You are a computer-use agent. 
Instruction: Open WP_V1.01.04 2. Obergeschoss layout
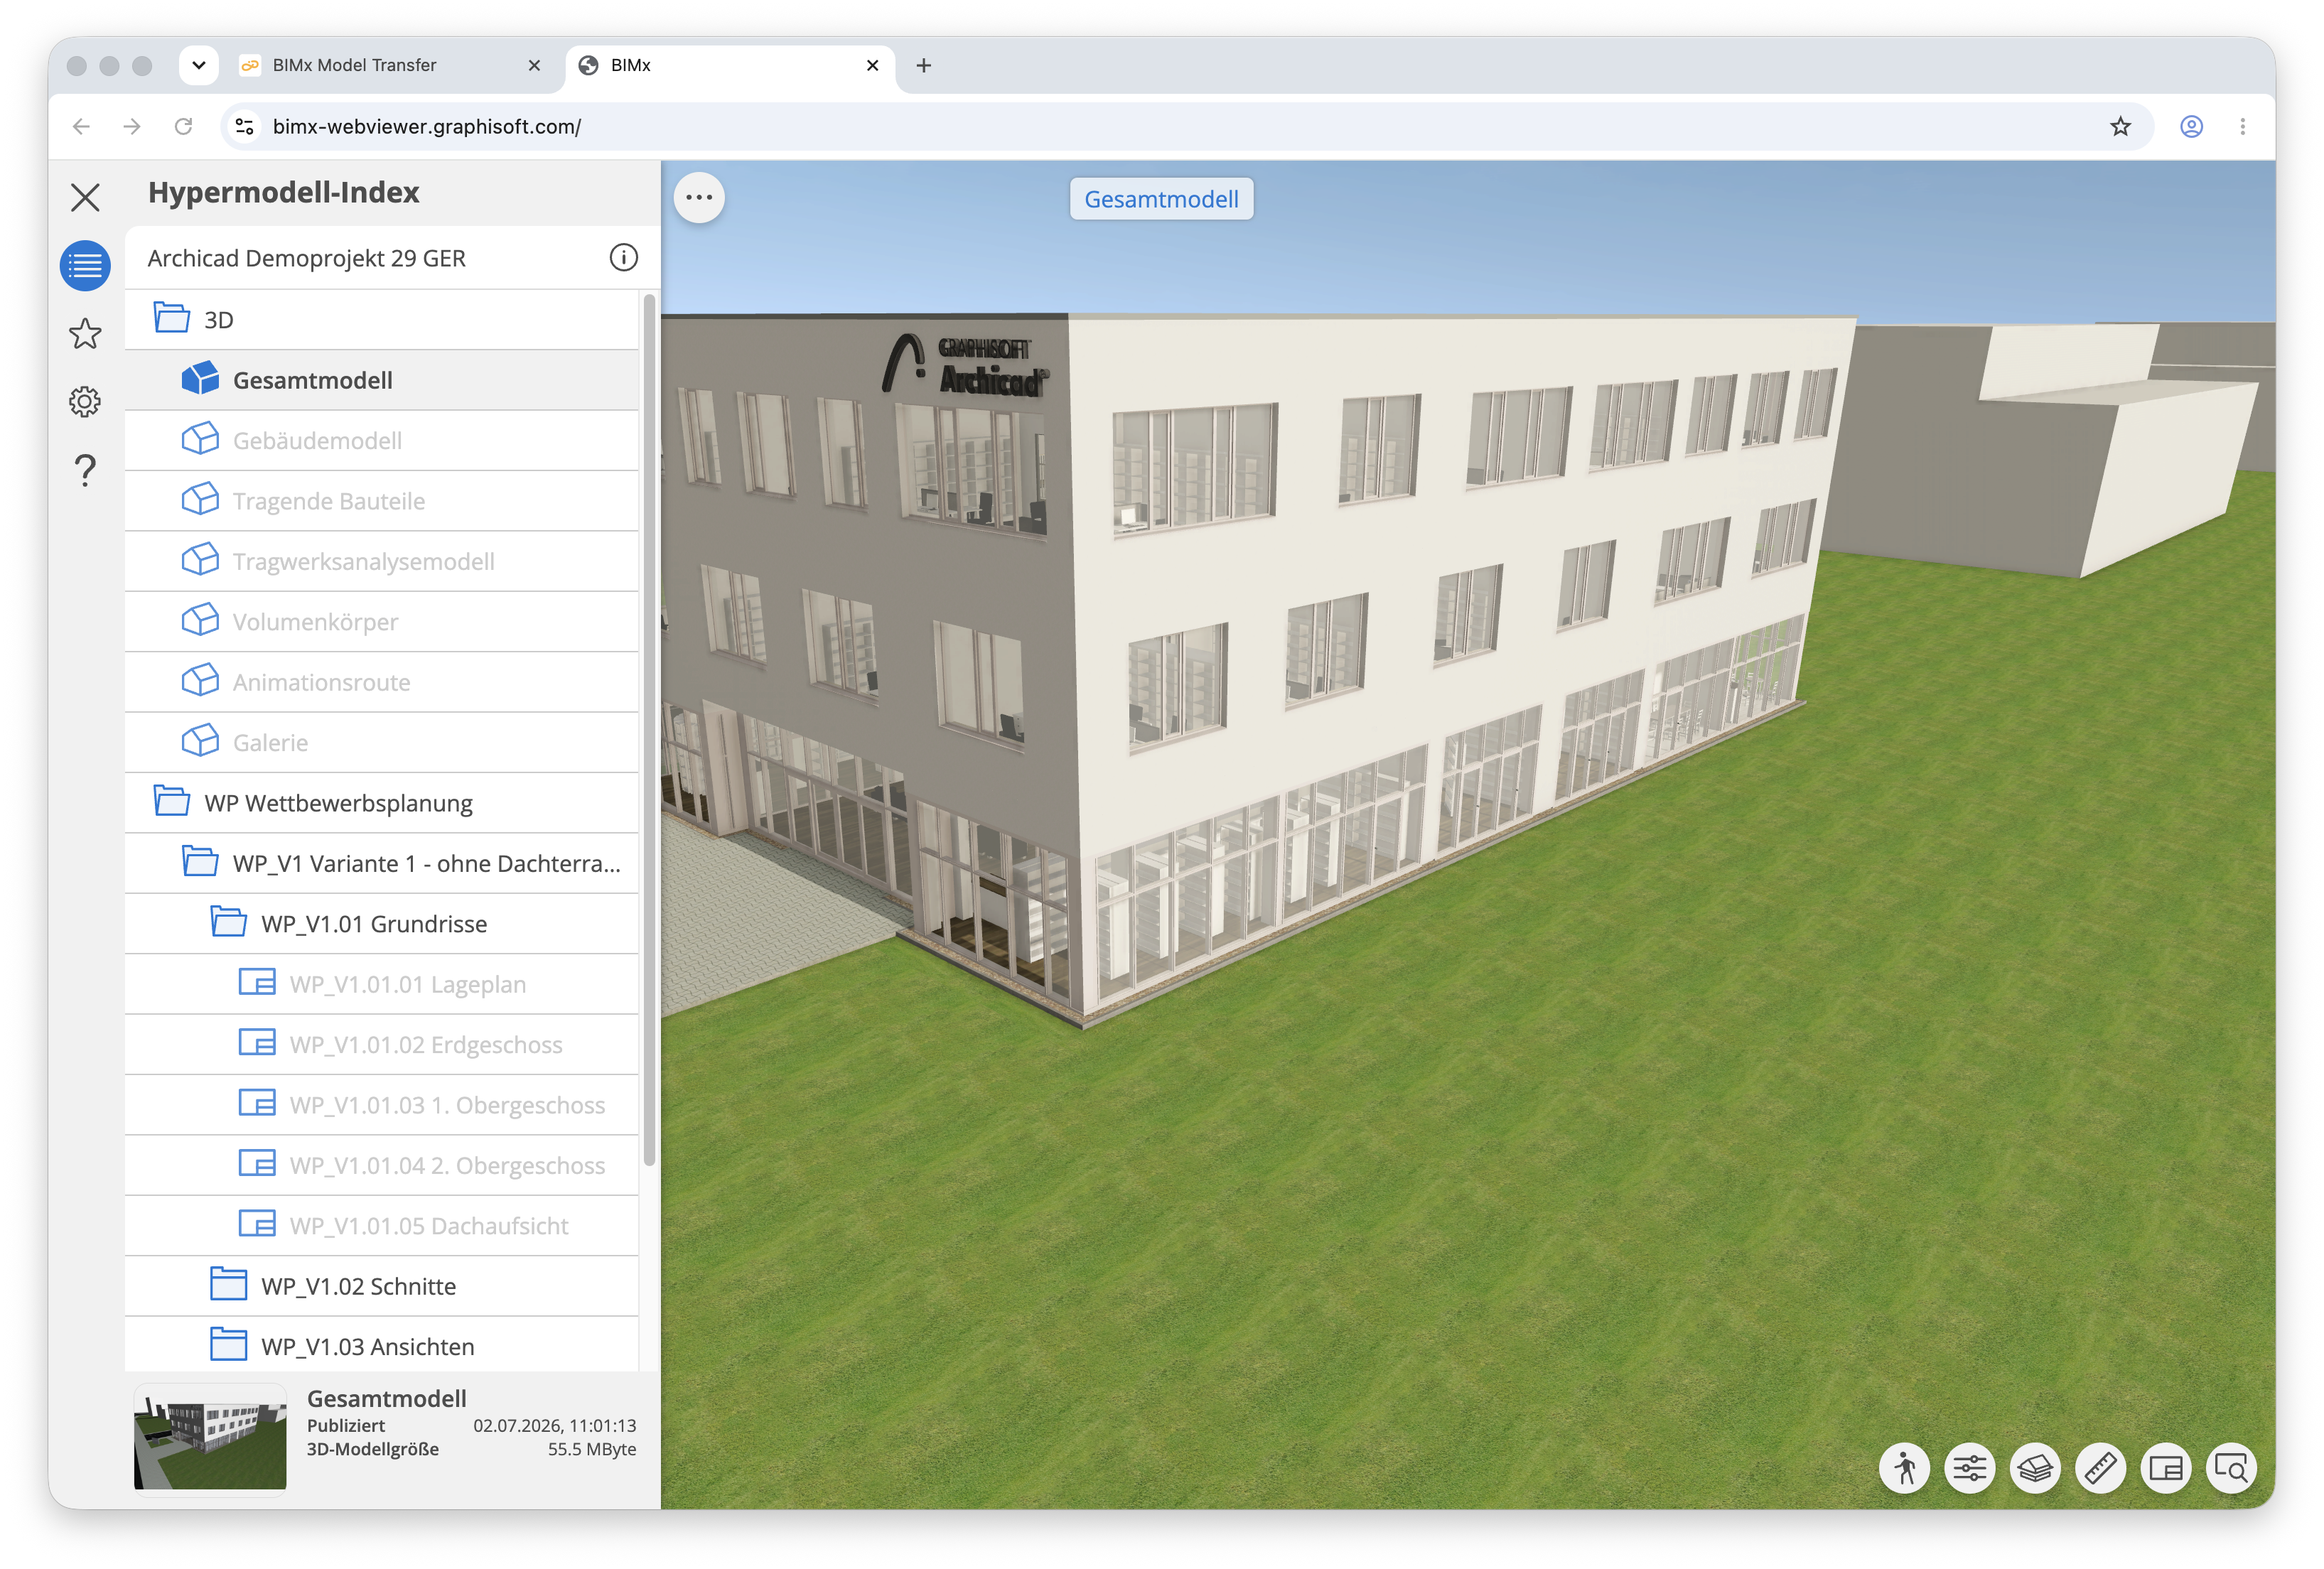381,1165
